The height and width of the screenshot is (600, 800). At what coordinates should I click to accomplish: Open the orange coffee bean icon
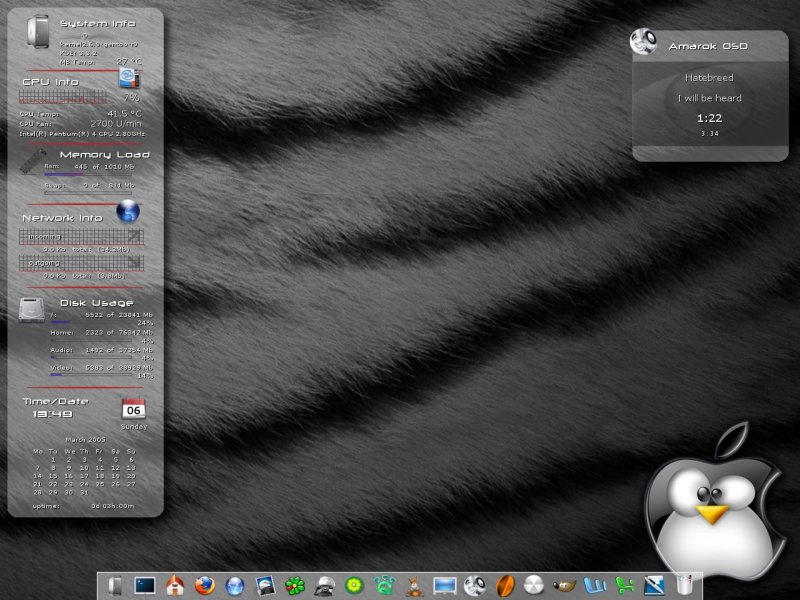tap(504, 586)
